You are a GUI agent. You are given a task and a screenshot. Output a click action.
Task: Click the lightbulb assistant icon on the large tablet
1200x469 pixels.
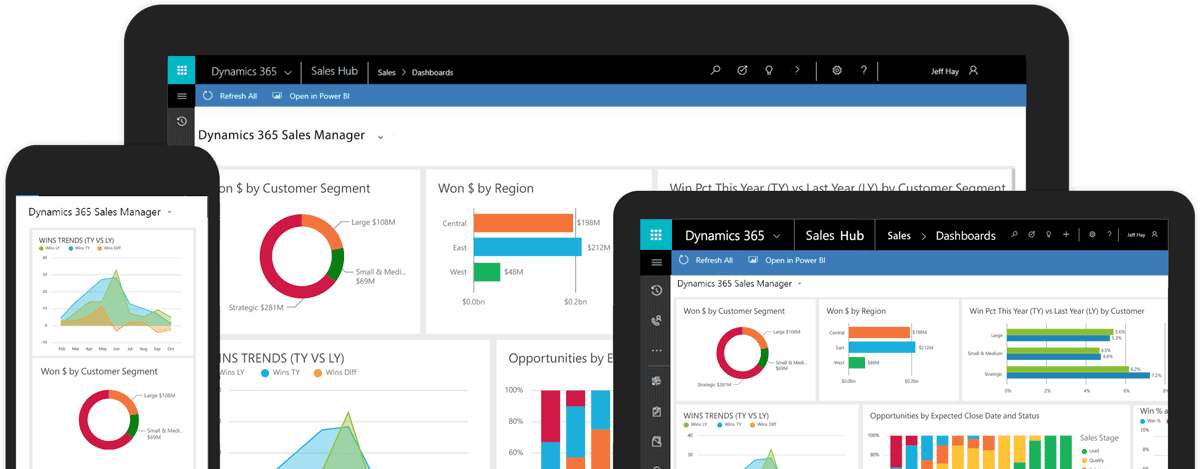point(769,71)
